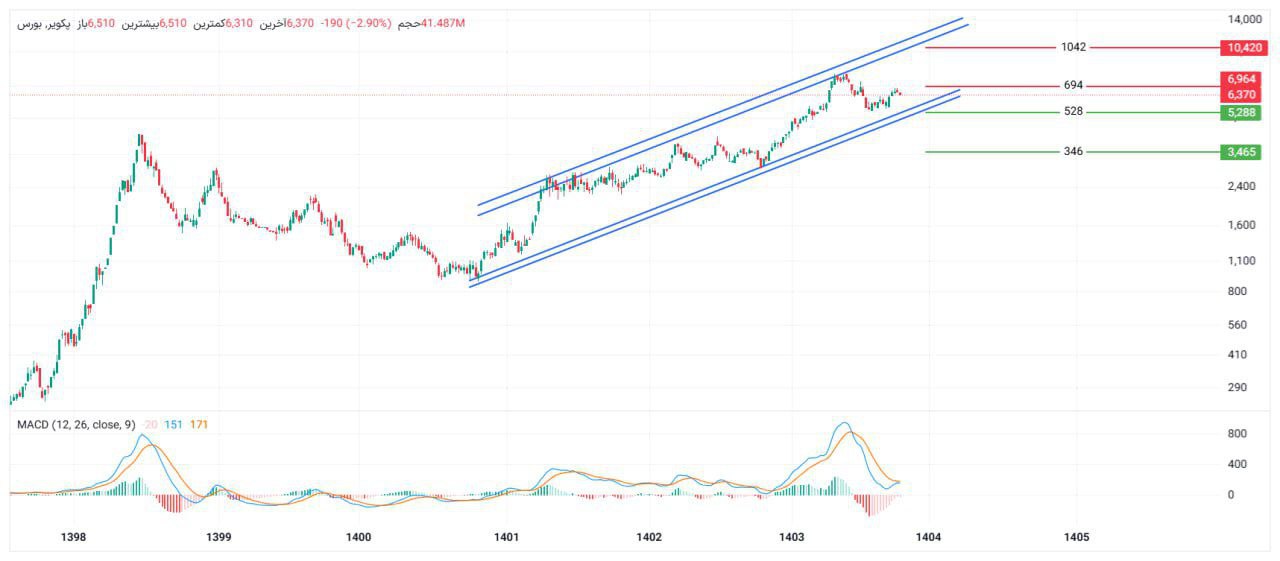The height and width of the screenshot is (561, 1280).
Task: Click year 1403 on the time axis
Action: [791, 538]
